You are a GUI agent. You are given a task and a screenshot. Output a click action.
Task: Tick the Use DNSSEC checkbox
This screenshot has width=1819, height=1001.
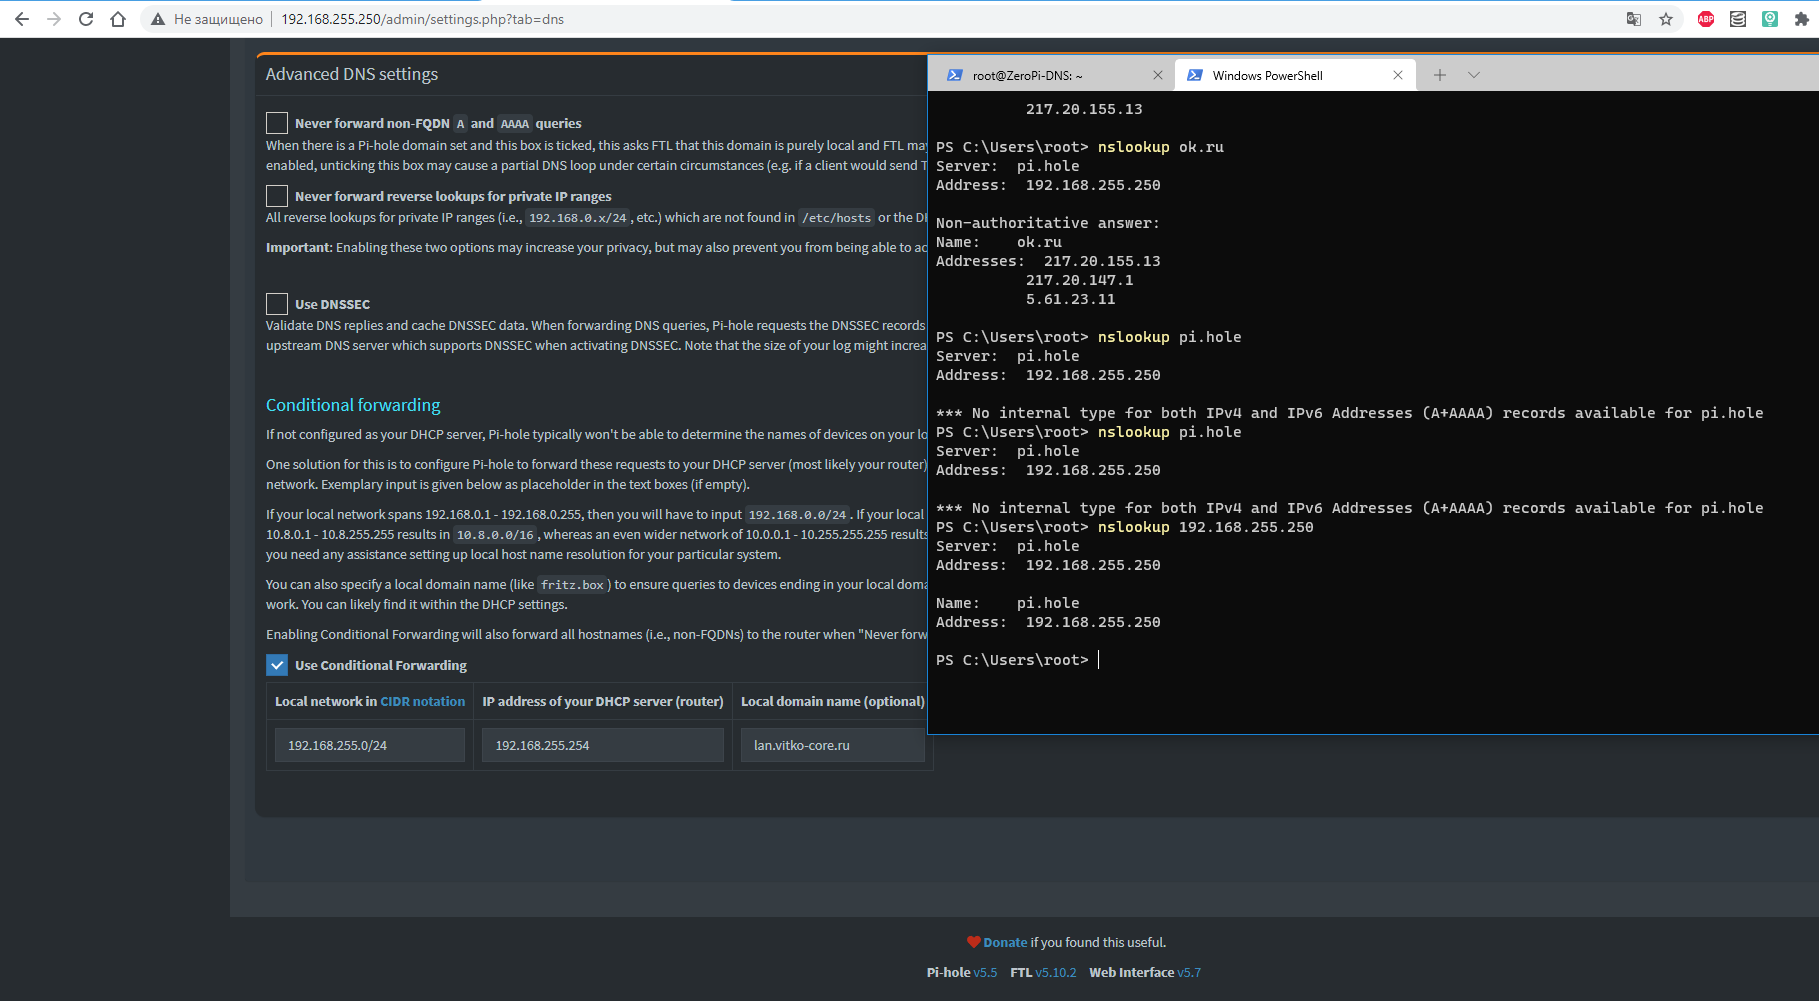[x=277, y=304]
